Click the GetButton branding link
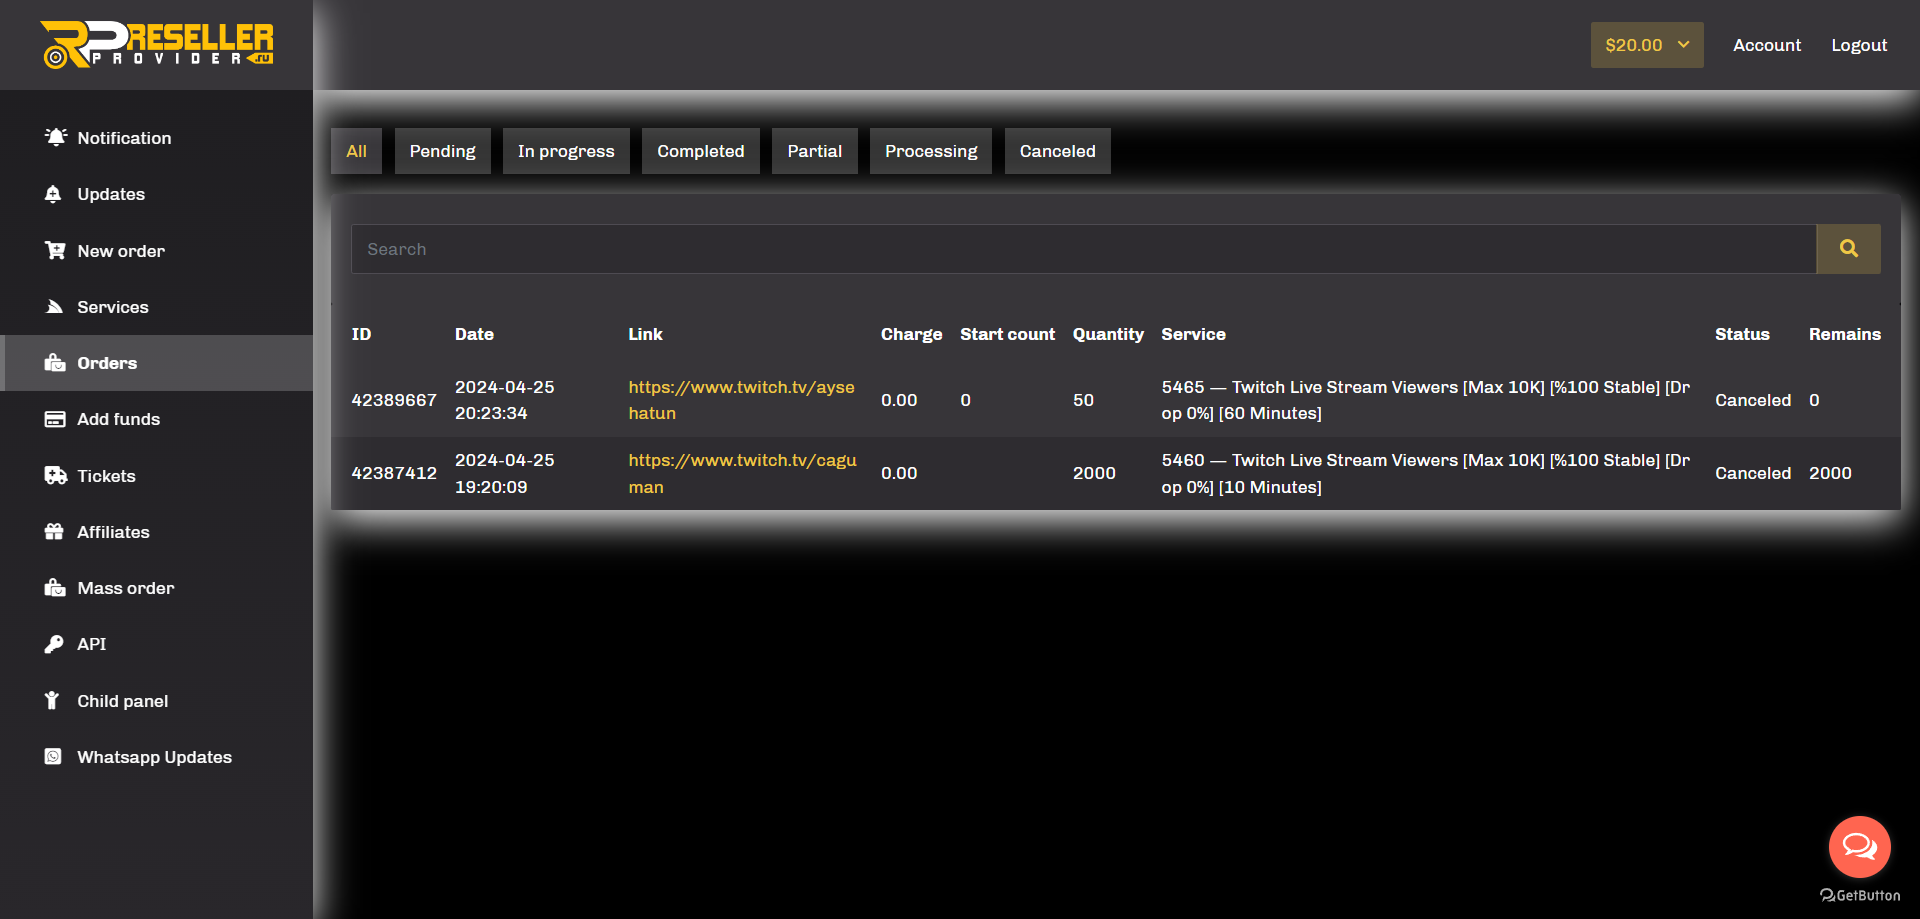 (1860, 895)
